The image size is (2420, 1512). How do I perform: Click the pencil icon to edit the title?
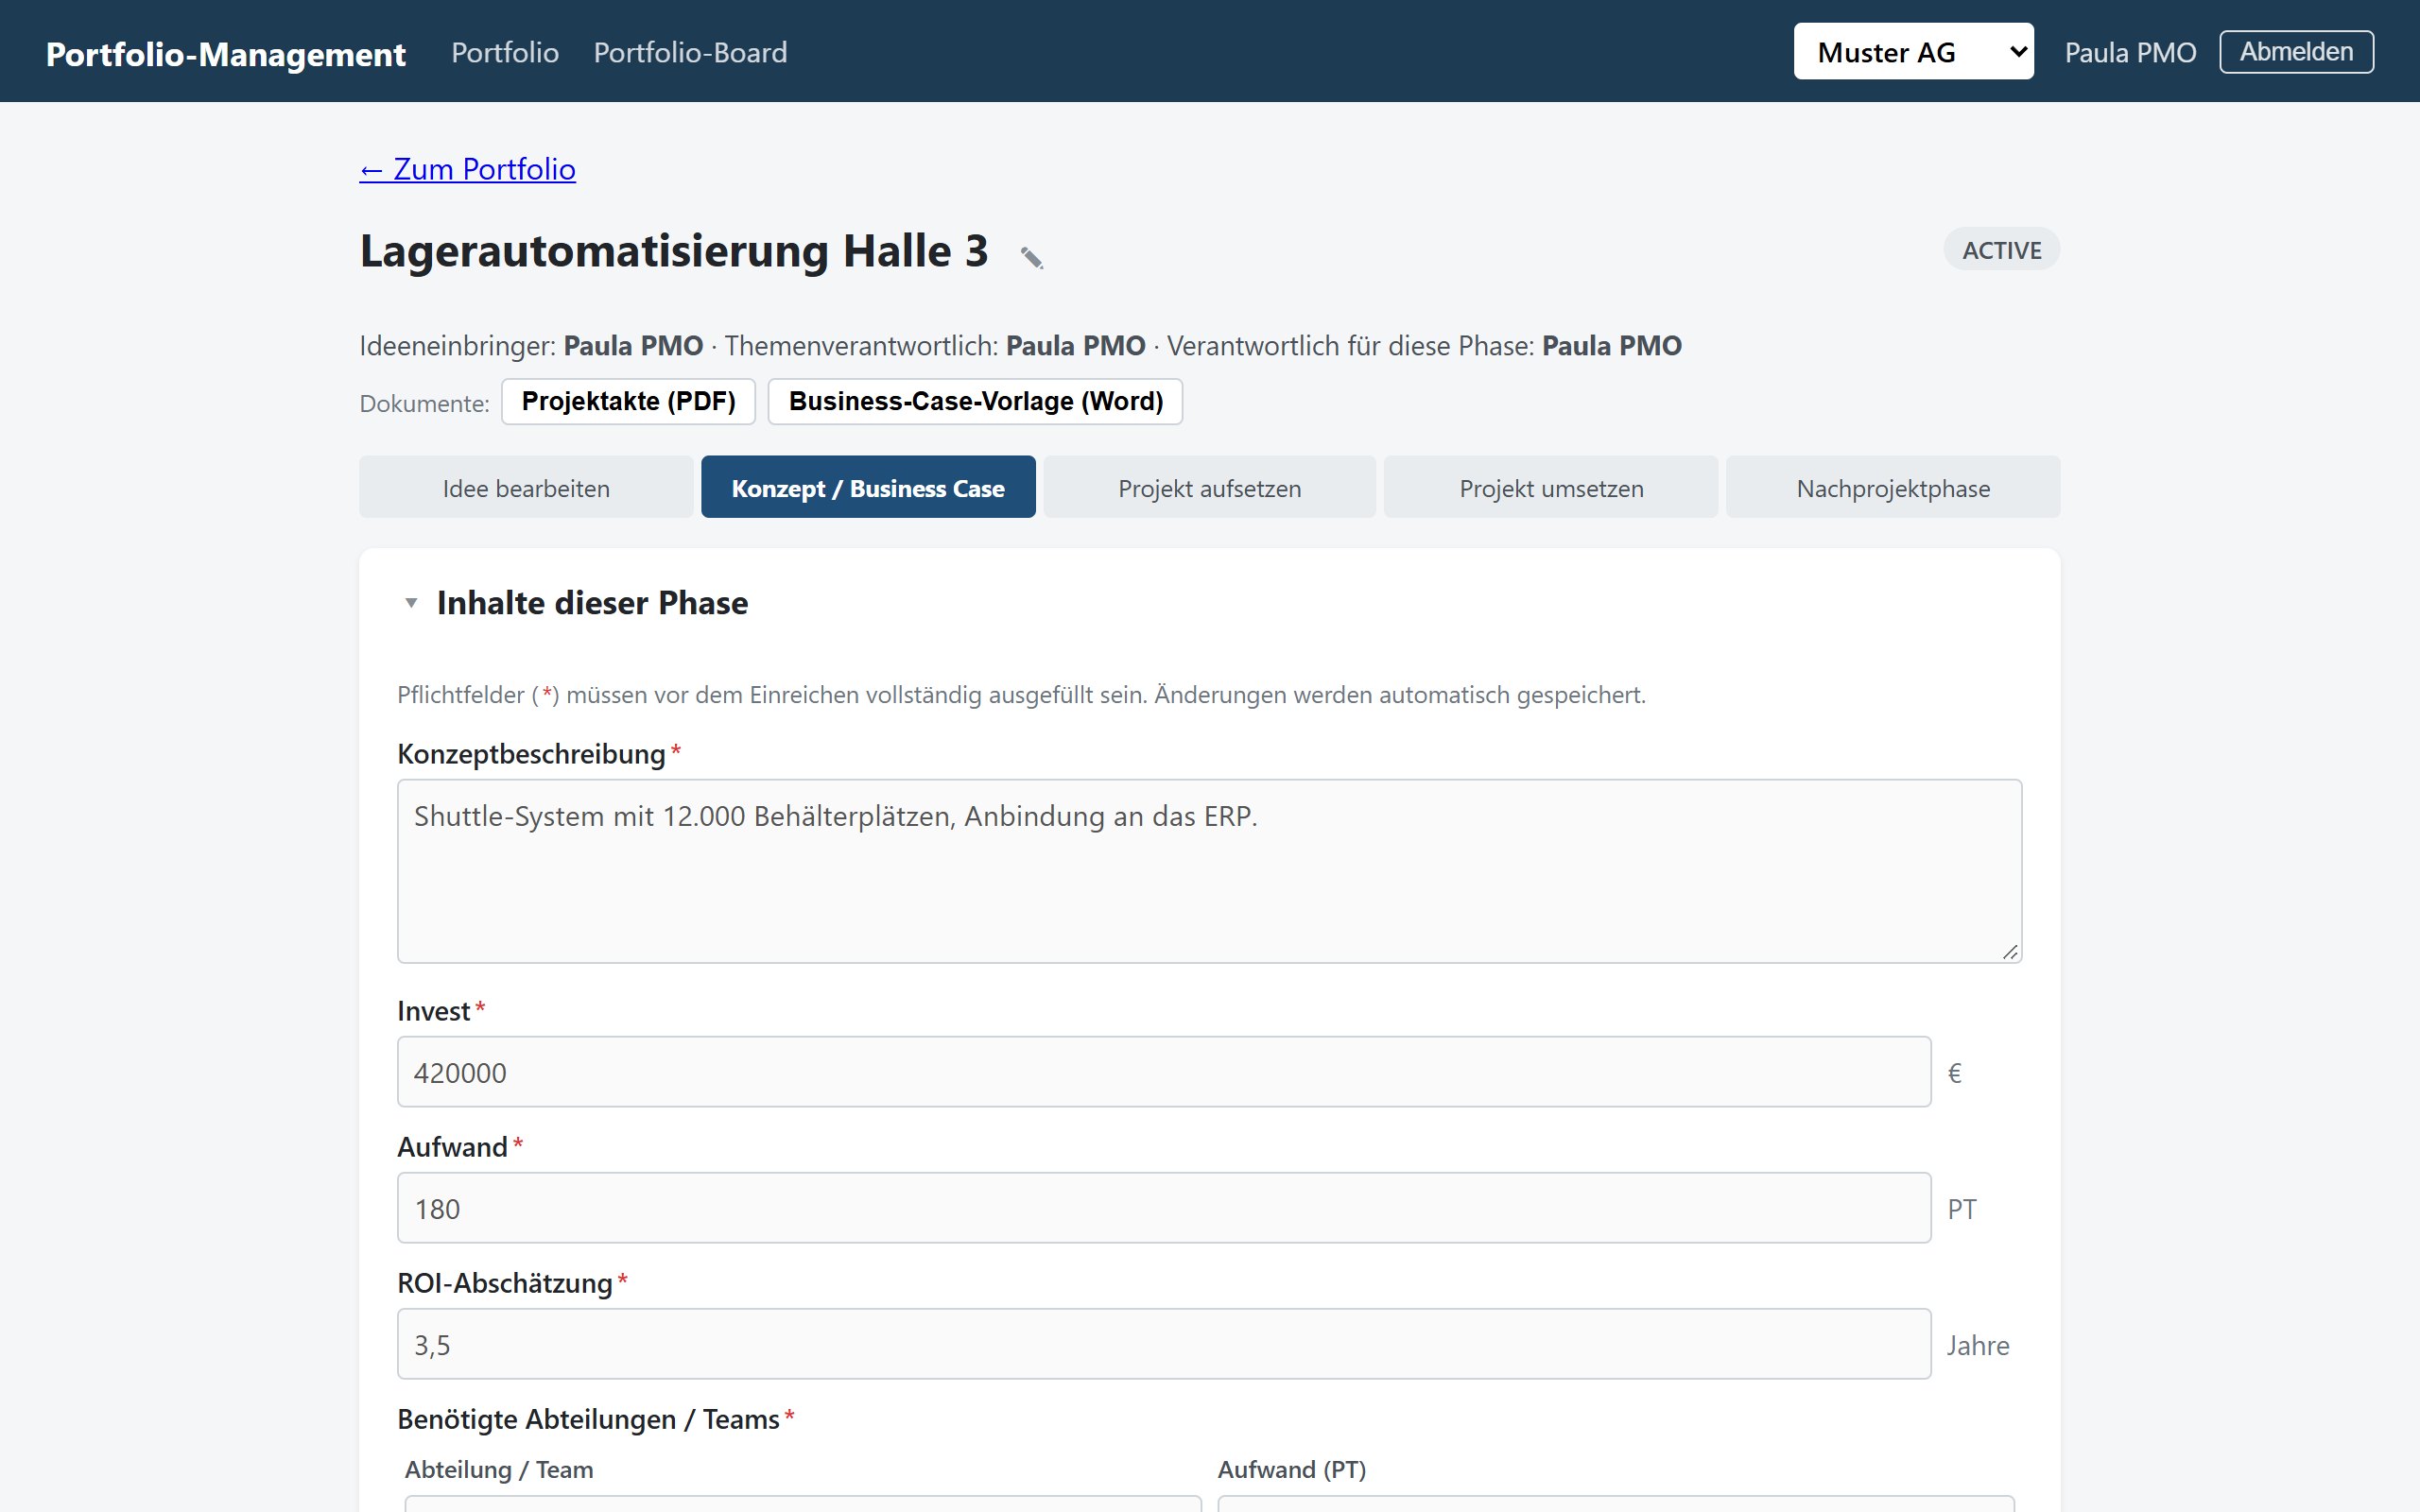coord(1031,257)
